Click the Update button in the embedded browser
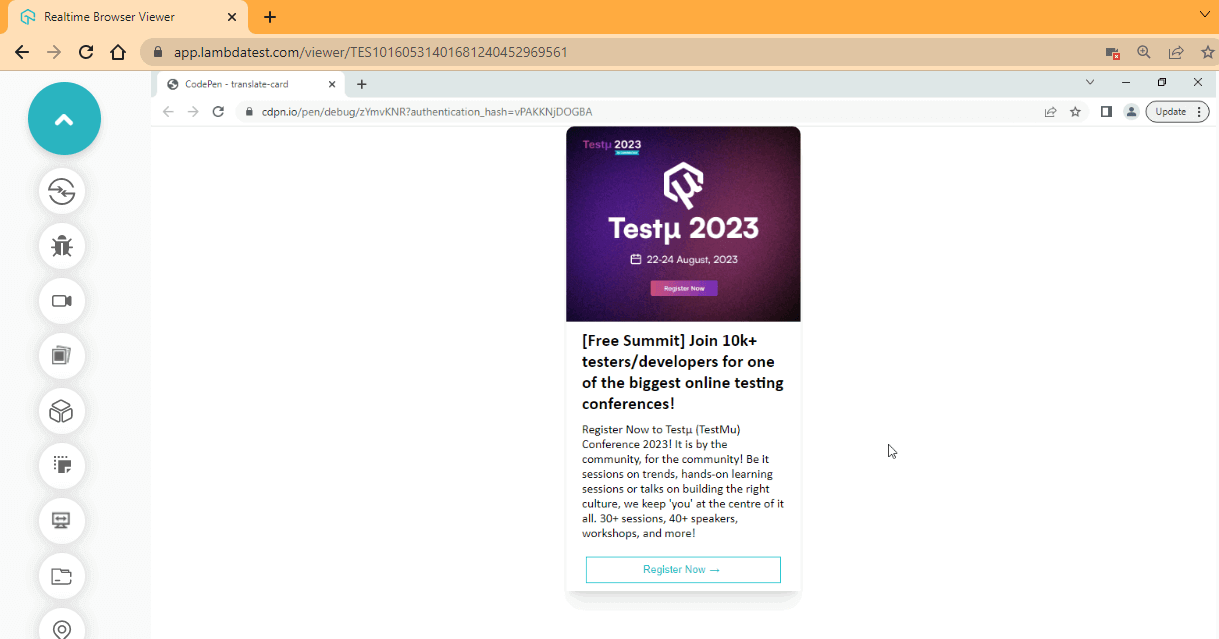 point(1170,111)
